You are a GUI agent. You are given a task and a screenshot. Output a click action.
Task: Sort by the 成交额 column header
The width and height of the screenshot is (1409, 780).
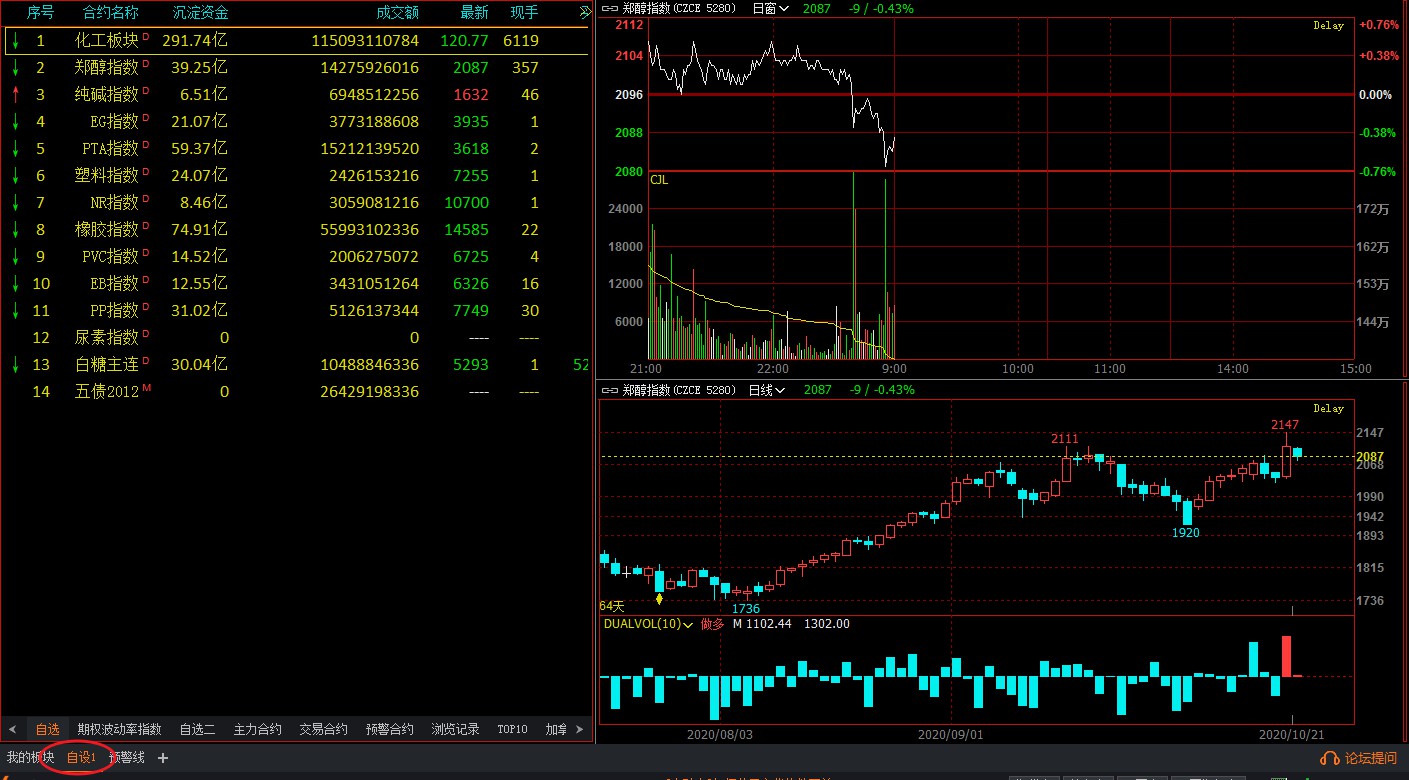397,13
